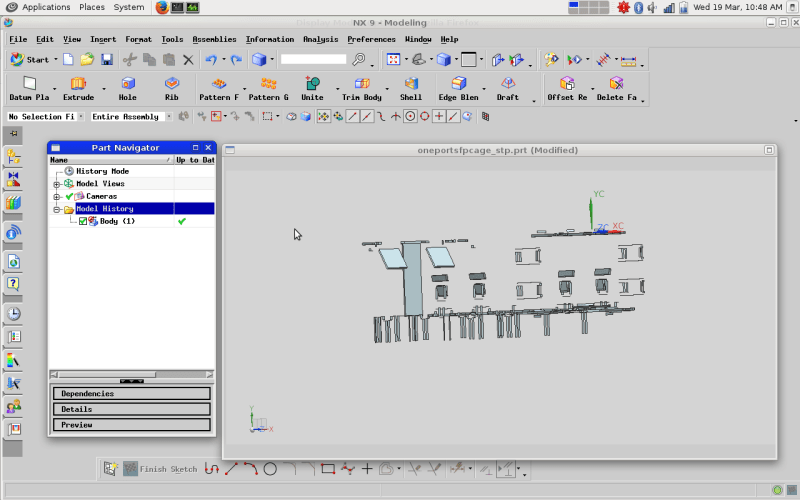Toggle Mid Point snap
The height and width of the screenshot is (500, 800).
click(x=367, y=117)
